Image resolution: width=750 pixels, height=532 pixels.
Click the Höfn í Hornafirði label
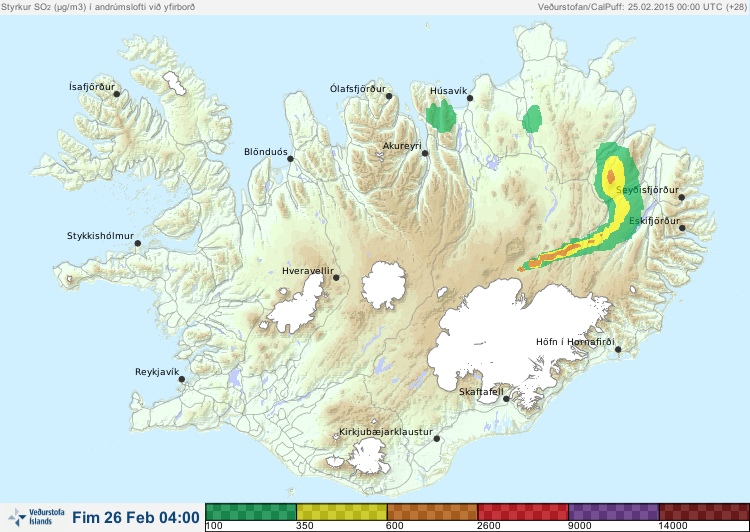pos(575,342)
